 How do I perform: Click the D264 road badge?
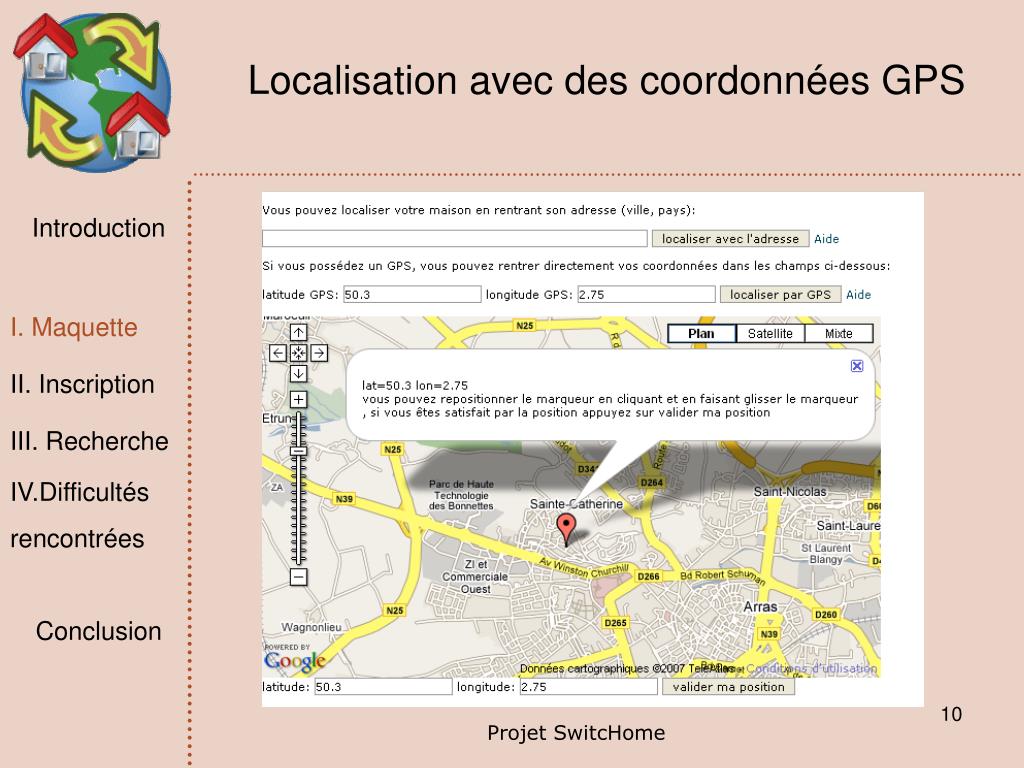(x=652, y=483)
